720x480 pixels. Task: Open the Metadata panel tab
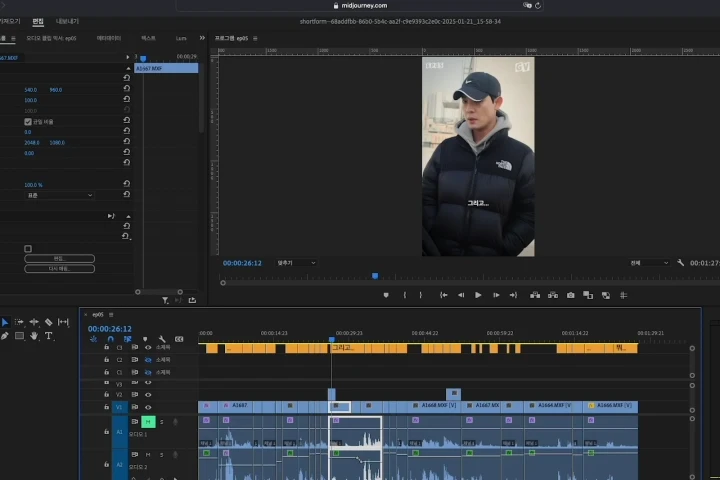pos(109,39)
